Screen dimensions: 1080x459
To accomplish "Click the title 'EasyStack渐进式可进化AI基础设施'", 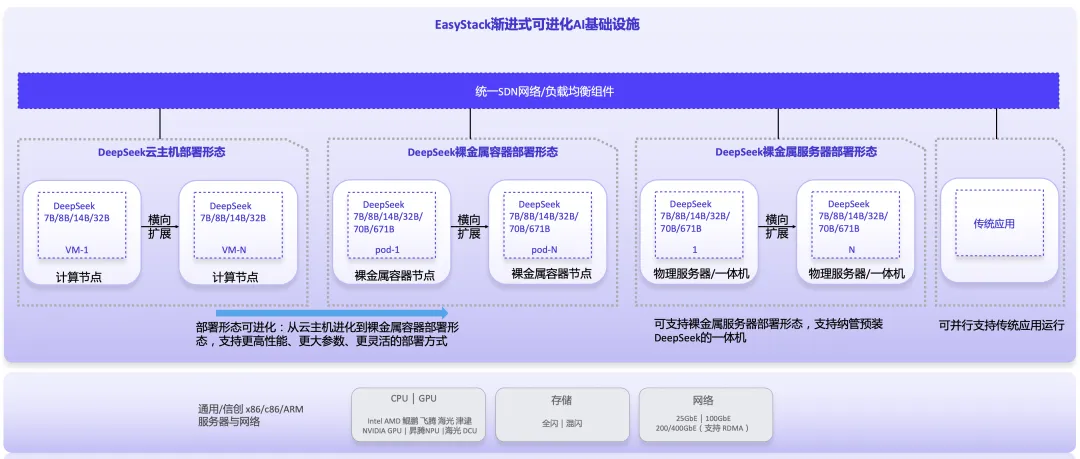I will (537, 25).
